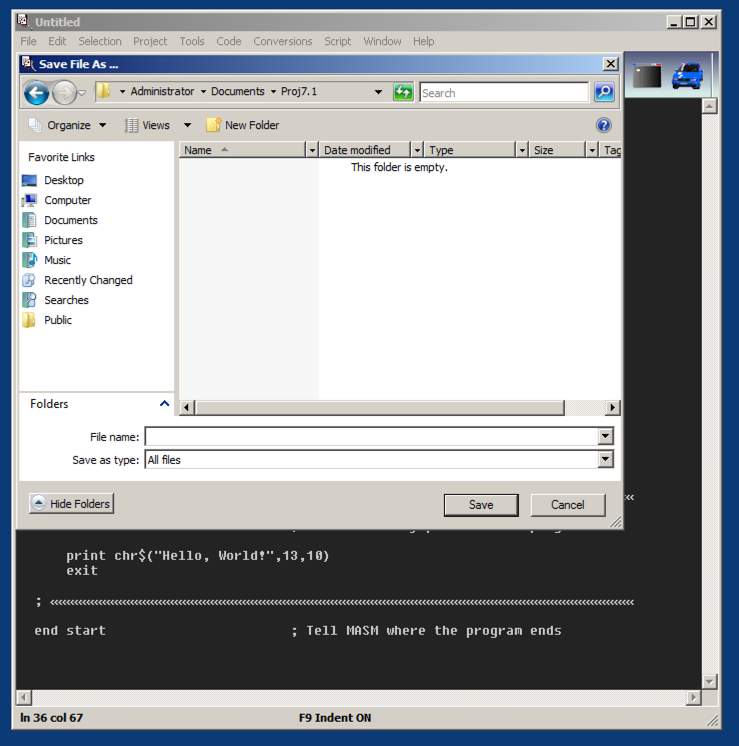Click the Hide Folders button

point(71,503)
